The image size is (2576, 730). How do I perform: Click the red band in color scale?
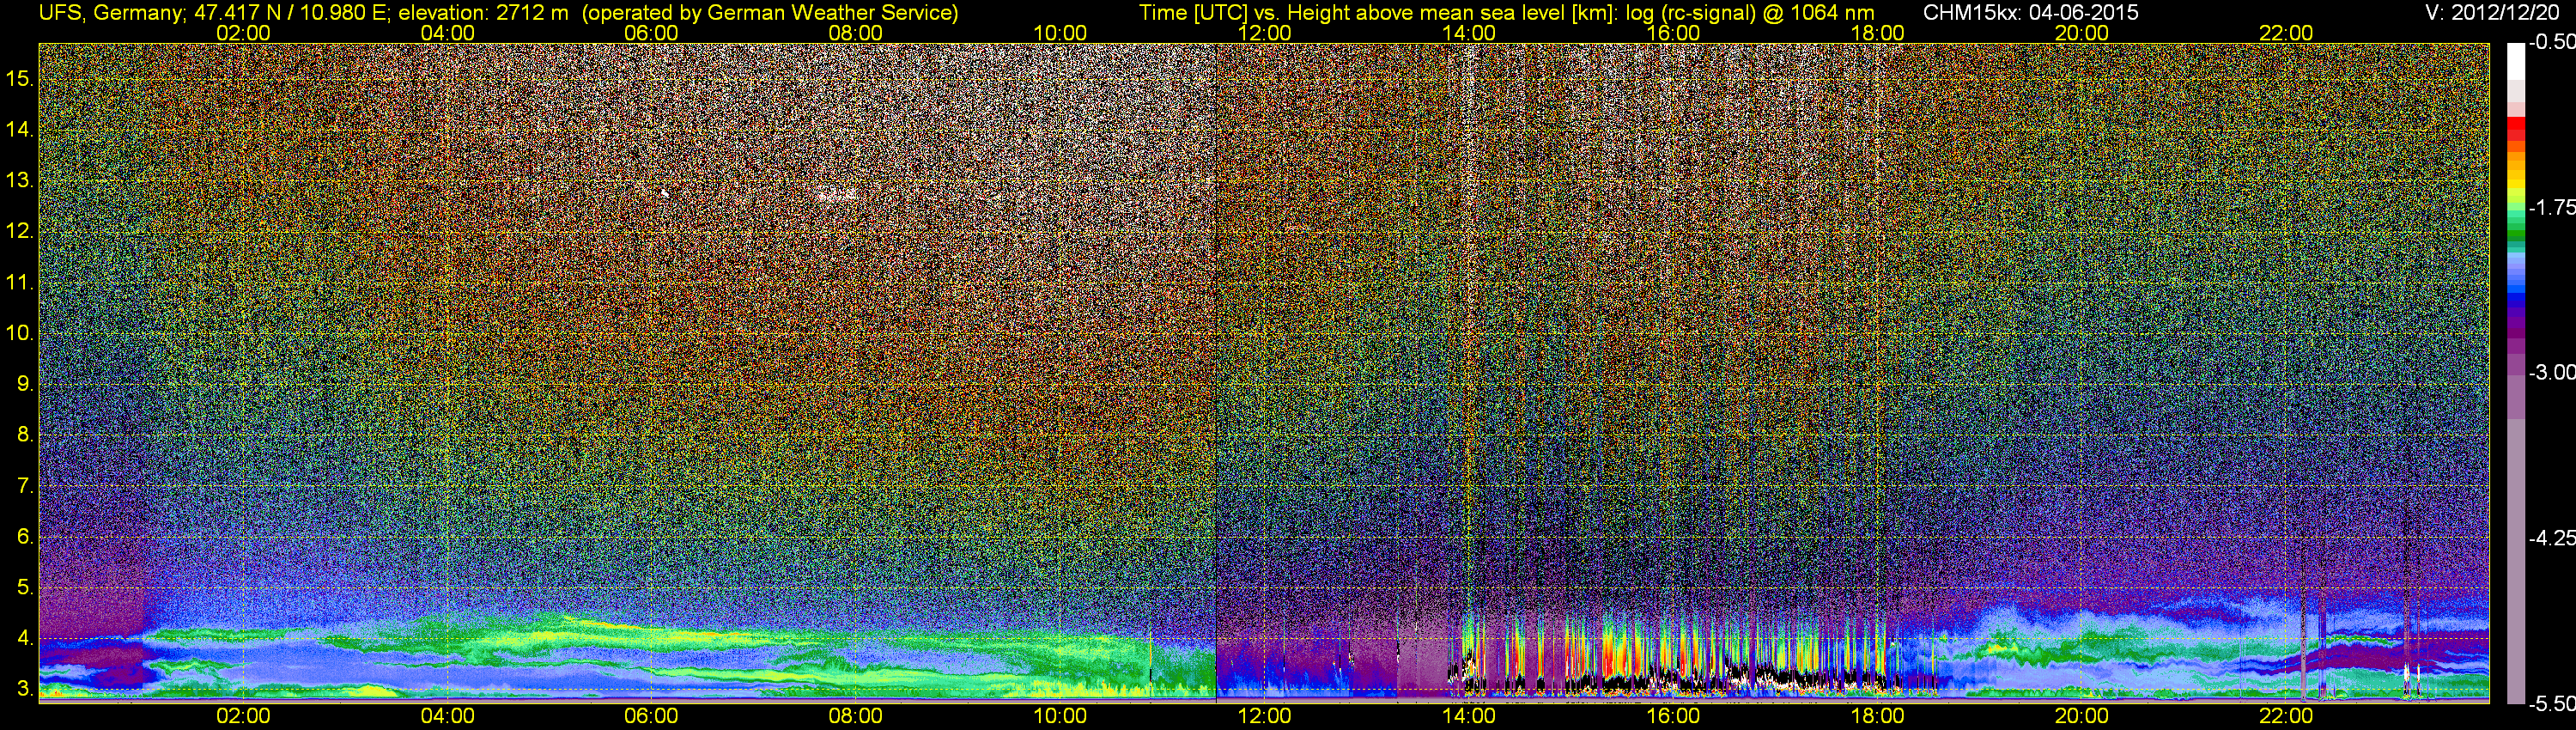tap(2515, 129)
